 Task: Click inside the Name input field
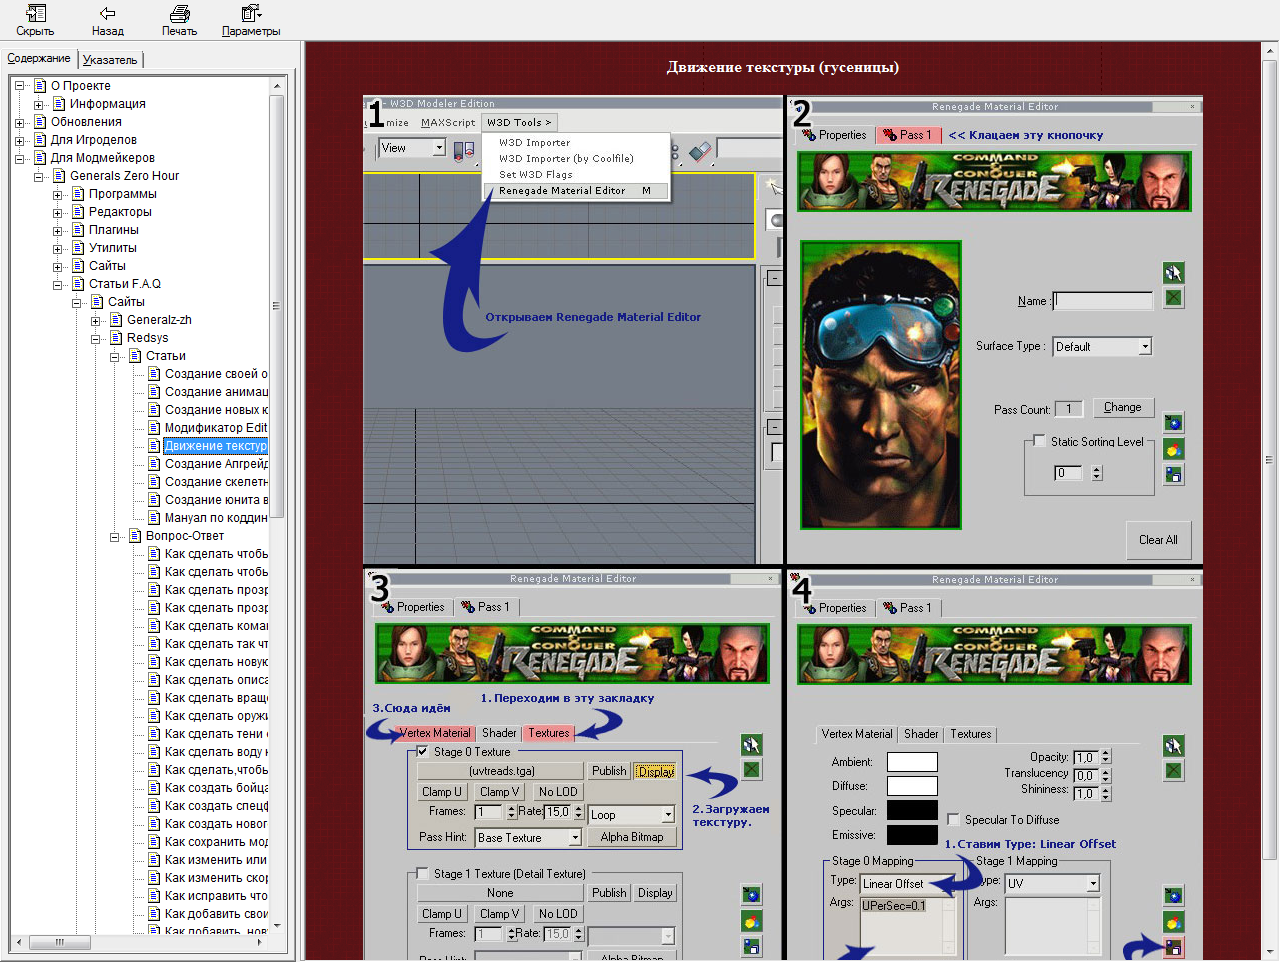tap(1103, 301)
